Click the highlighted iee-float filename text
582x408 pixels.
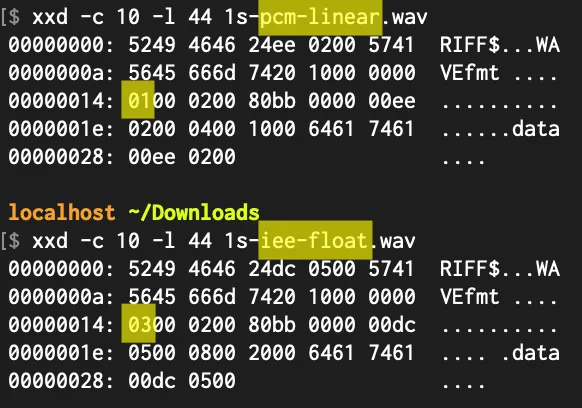(x=315, y=241)
